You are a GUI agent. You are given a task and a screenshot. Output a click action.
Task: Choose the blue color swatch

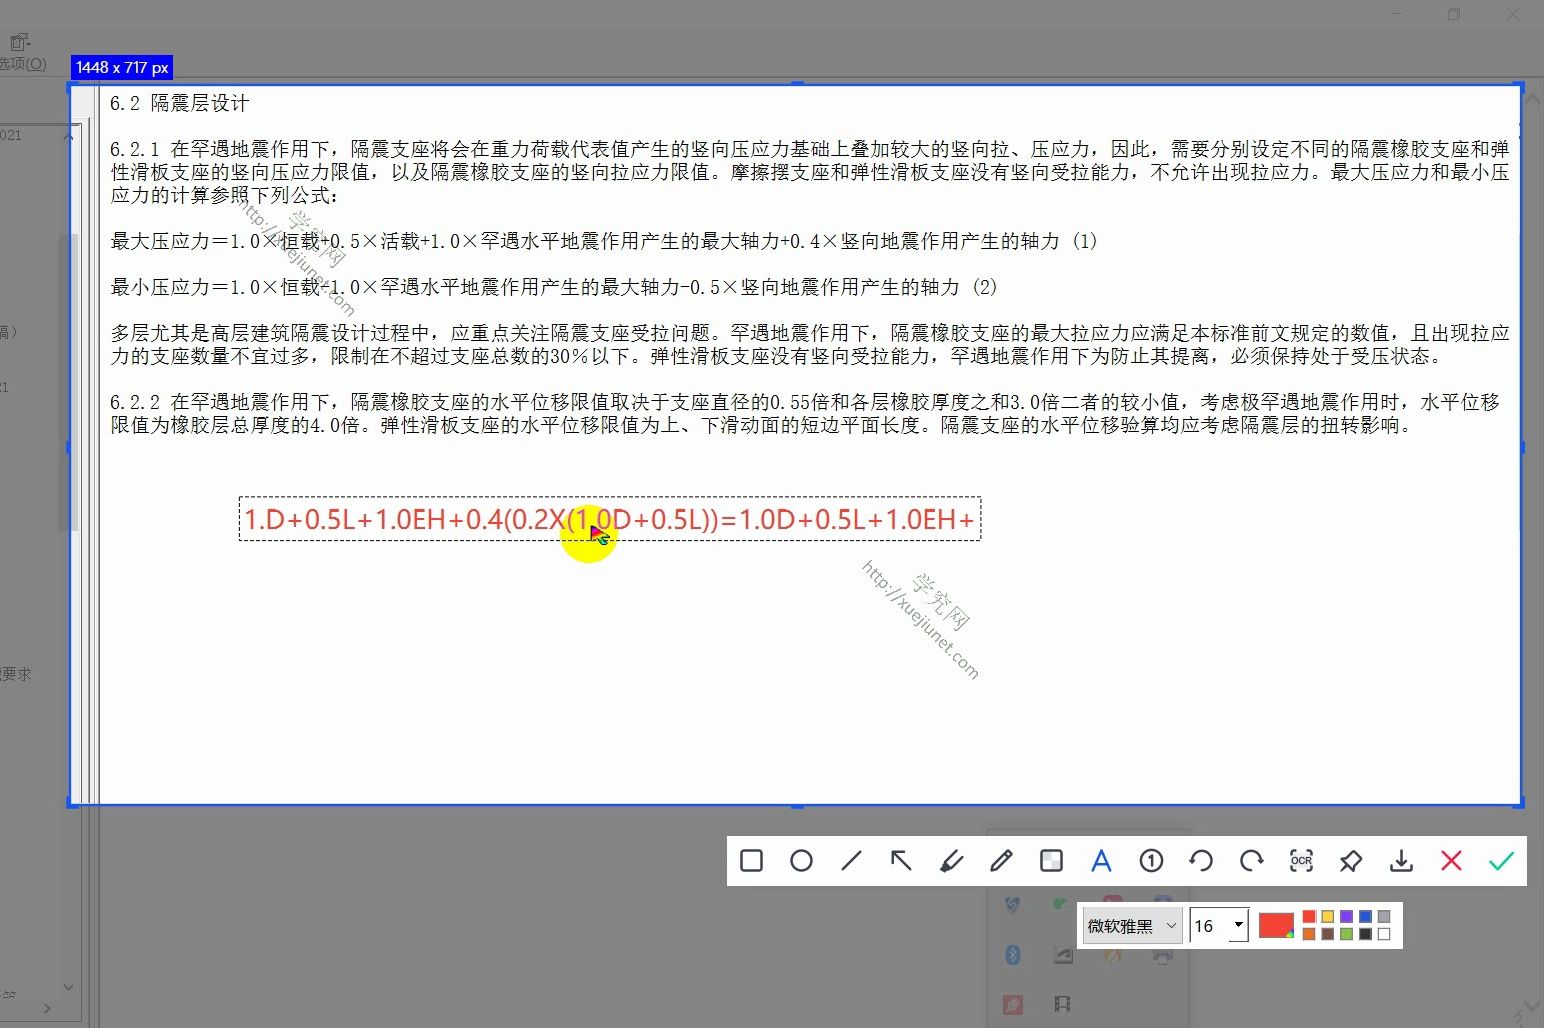pyautogui.click(x=1365, y=917)
